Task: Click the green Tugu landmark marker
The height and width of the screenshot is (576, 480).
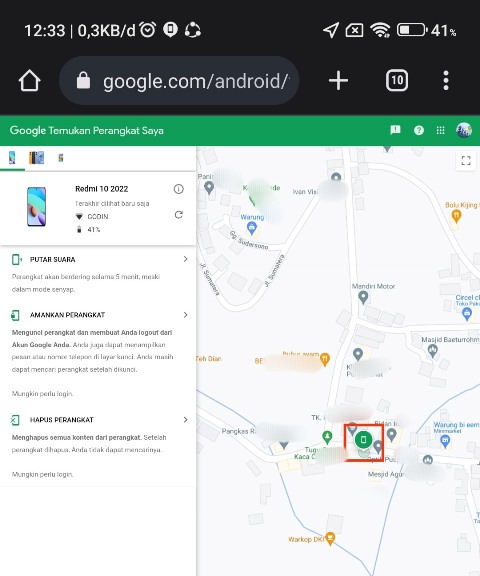Action: pos(327,436)
